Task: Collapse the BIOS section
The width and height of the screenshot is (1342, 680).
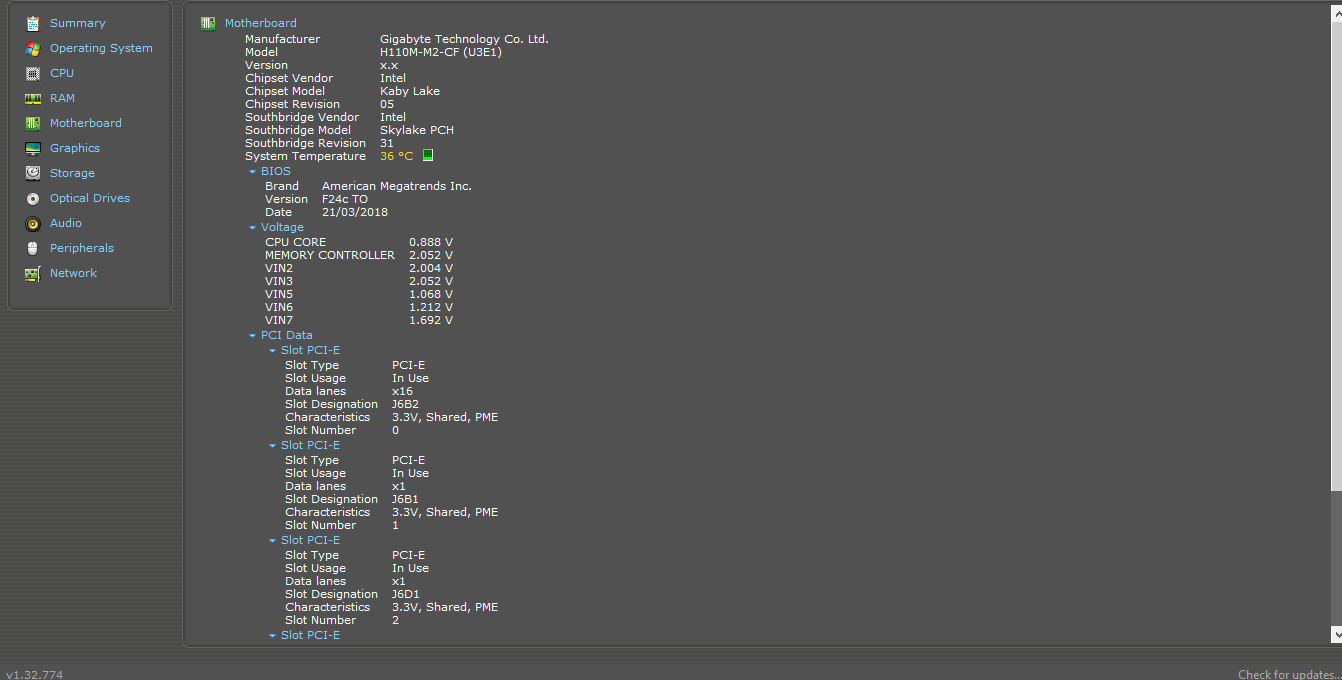Action: pyautogui.click(x=252, y=172)
